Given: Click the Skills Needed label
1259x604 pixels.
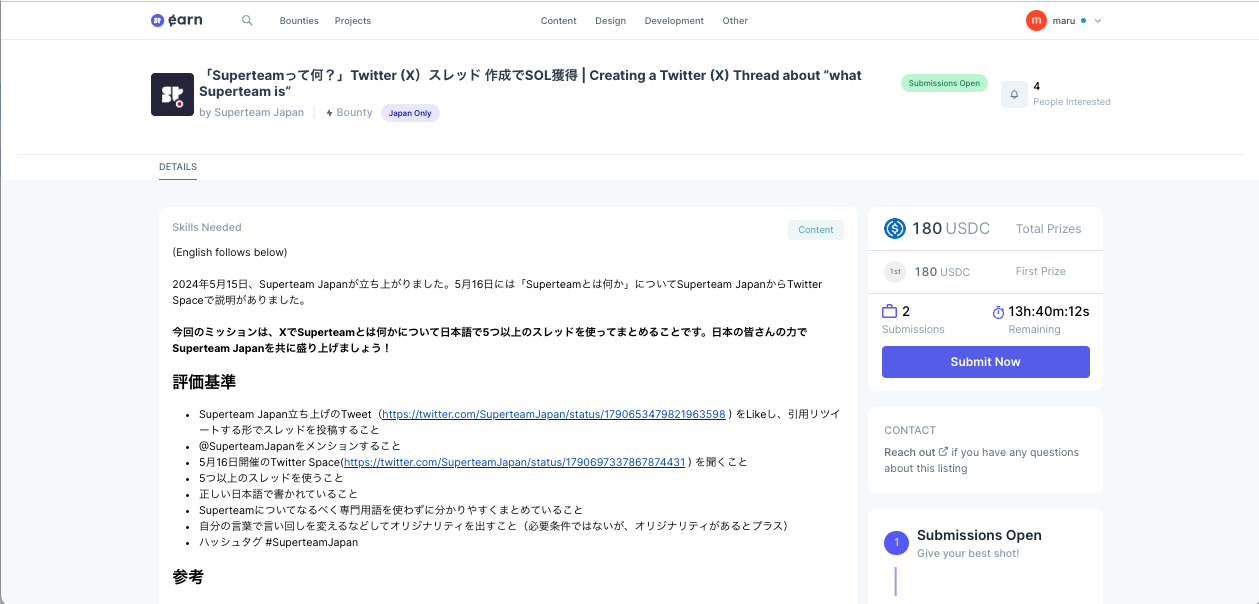Looking at the screenshot, I should pyautogui.click(x=207, y=227).
